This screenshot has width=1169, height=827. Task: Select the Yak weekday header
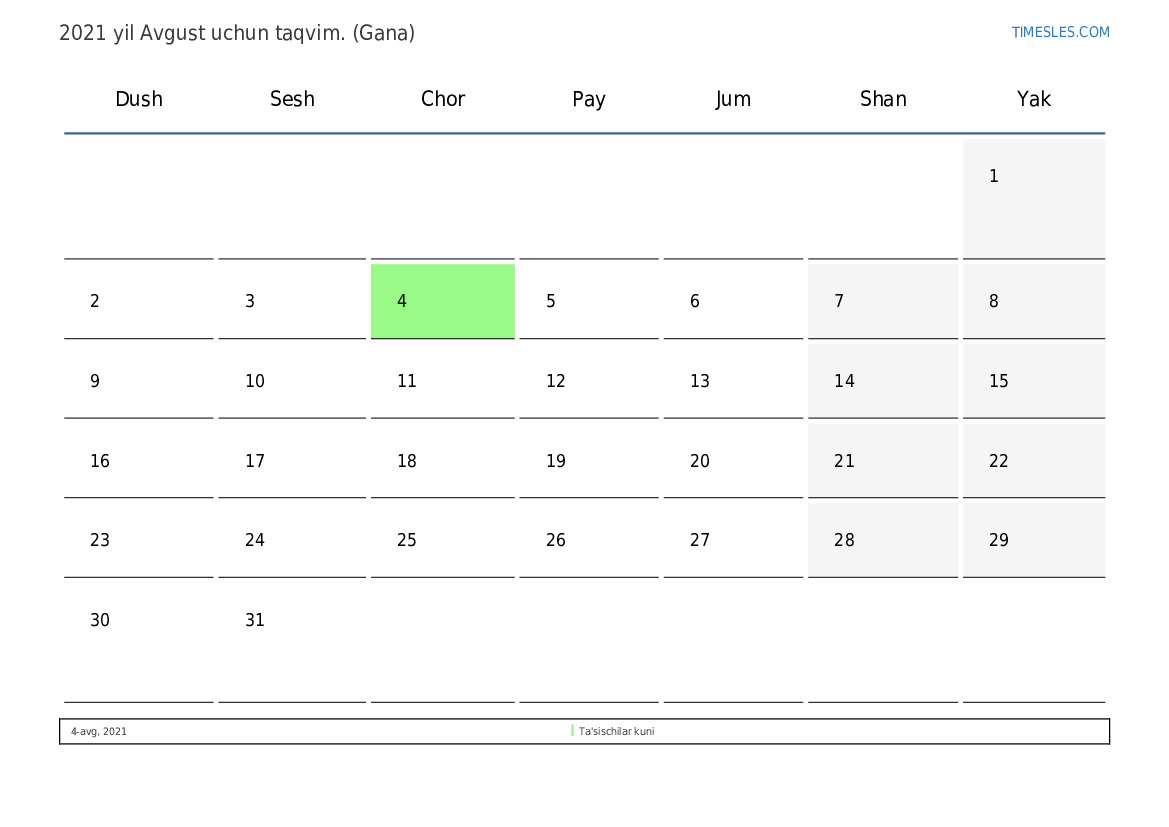coord(1033,99)
